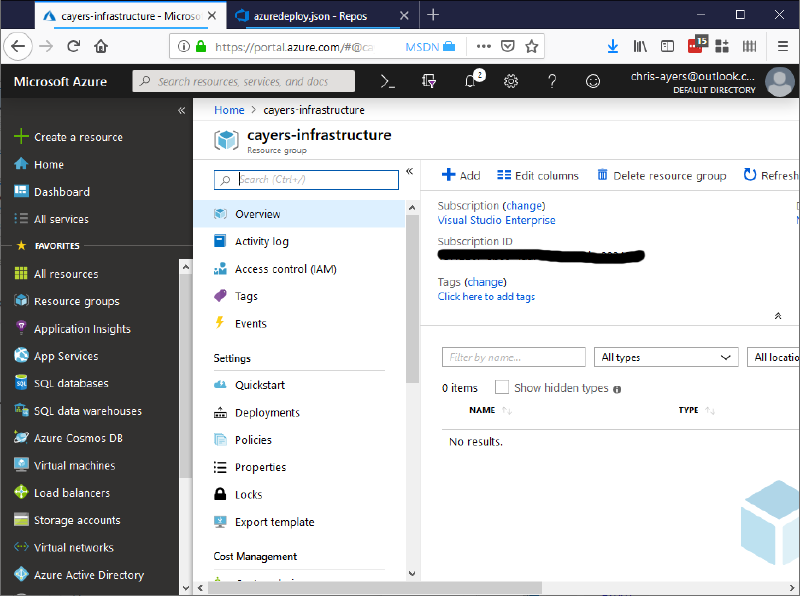Collapse the left Azure sidebar
The image size is (800, 596).
[x=181, y=110]
